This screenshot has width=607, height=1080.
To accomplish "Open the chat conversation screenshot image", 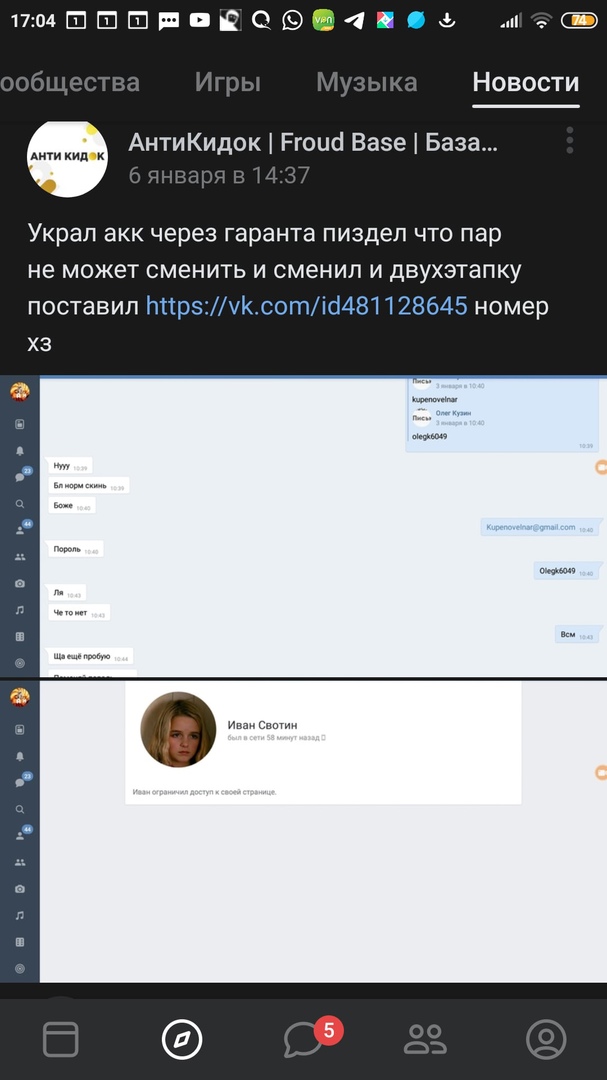I will pos(303,526).
